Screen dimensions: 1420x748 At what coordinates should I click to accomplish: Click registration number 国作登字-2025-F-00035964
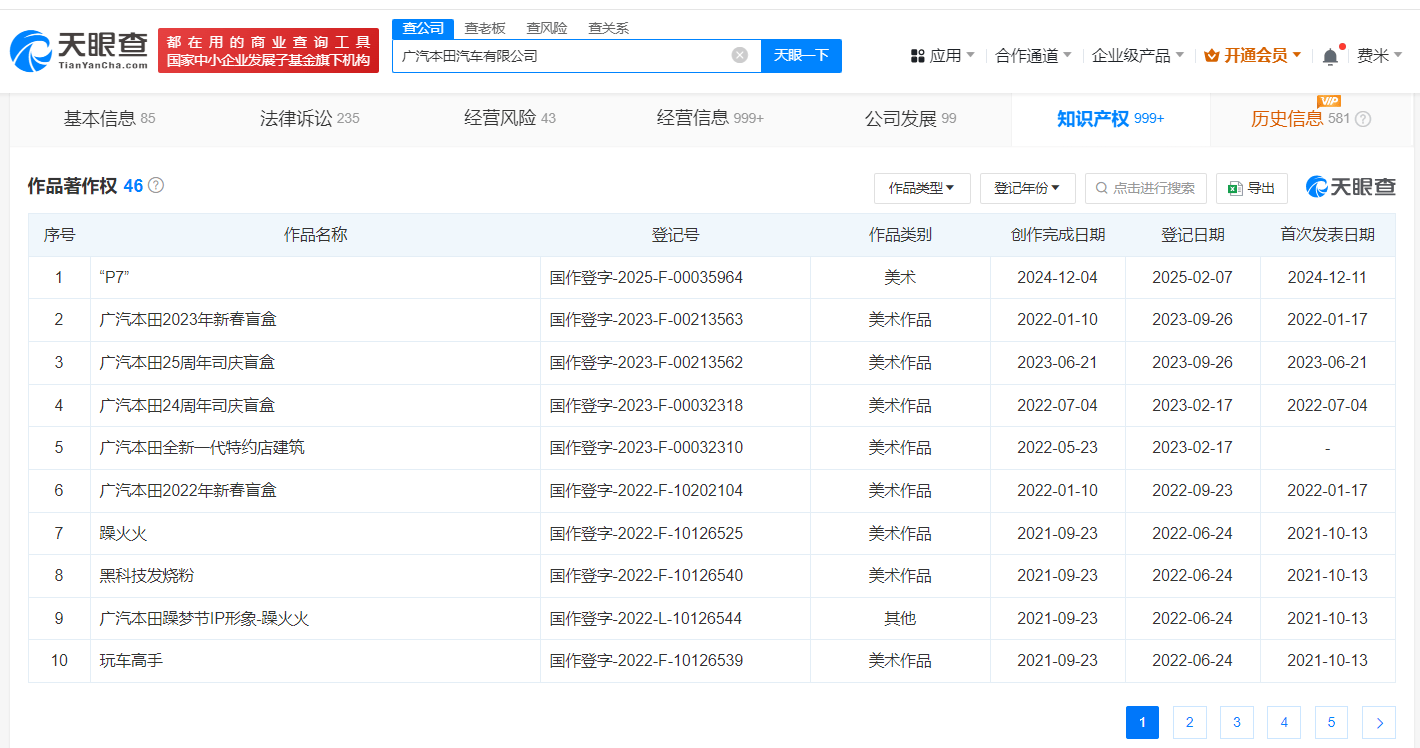pos(646,277)
